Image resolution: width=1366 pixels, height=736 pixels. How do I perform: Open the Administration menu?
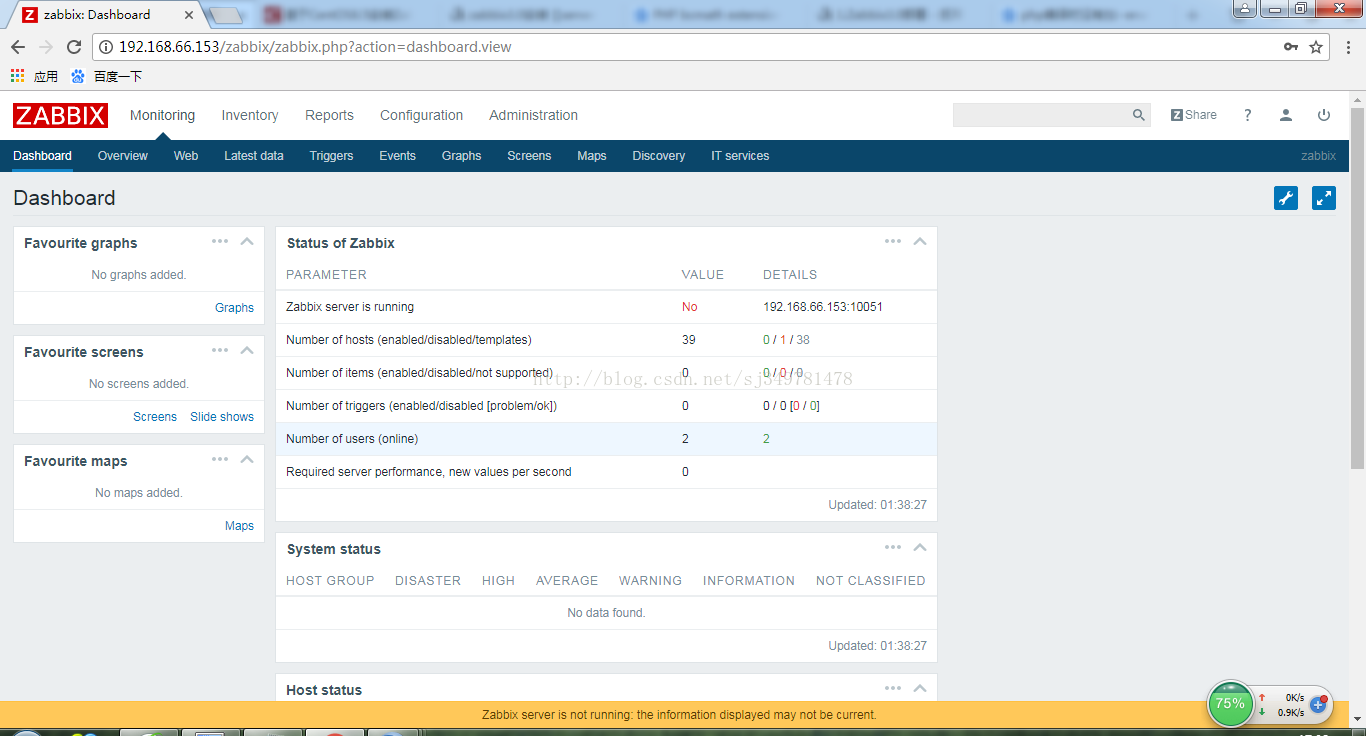point(533,115)
